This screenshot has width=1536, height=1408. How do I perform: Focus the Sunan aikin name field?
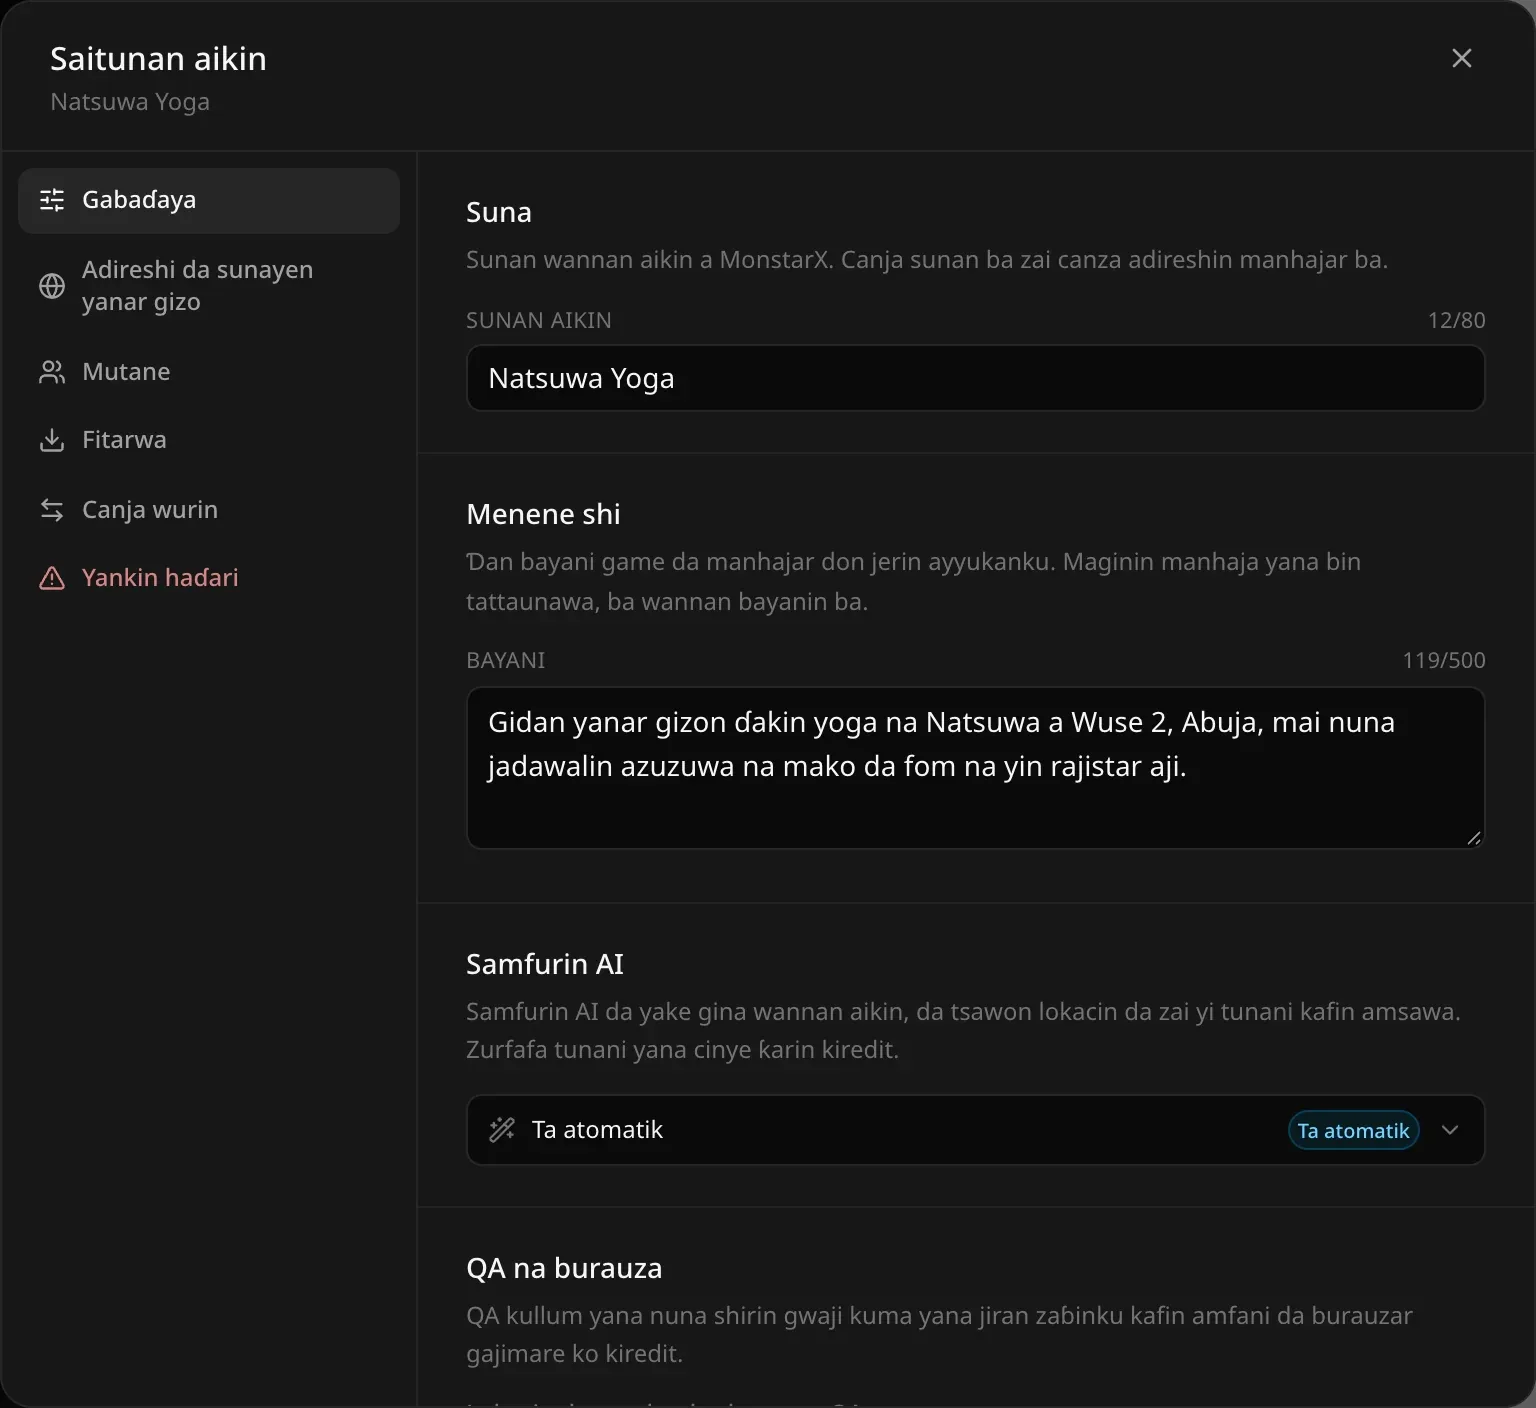[975, 378]
